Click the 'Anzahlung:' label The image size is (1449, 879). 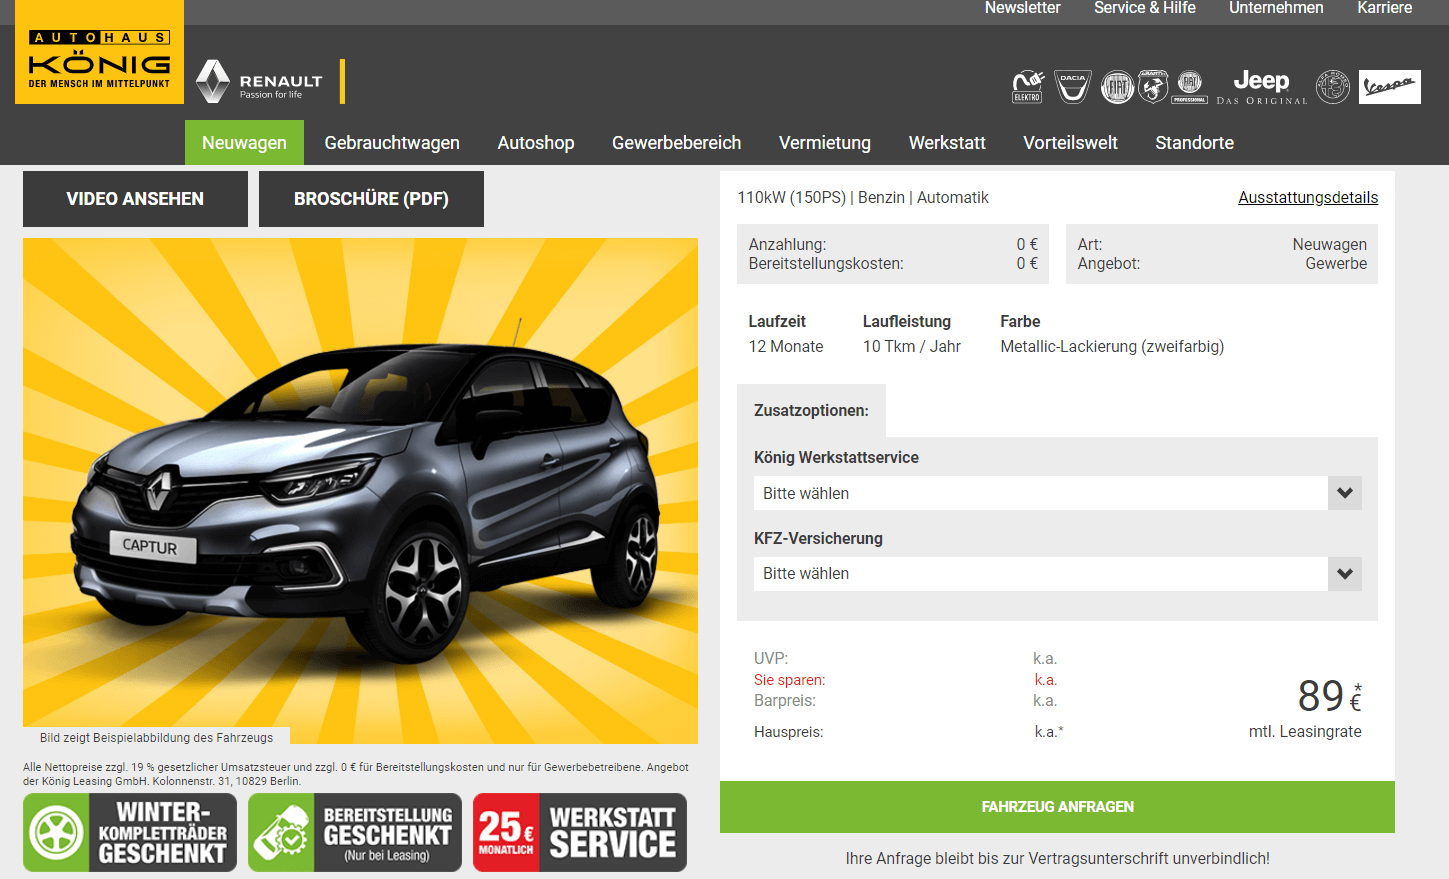click(x=787, y=244)
